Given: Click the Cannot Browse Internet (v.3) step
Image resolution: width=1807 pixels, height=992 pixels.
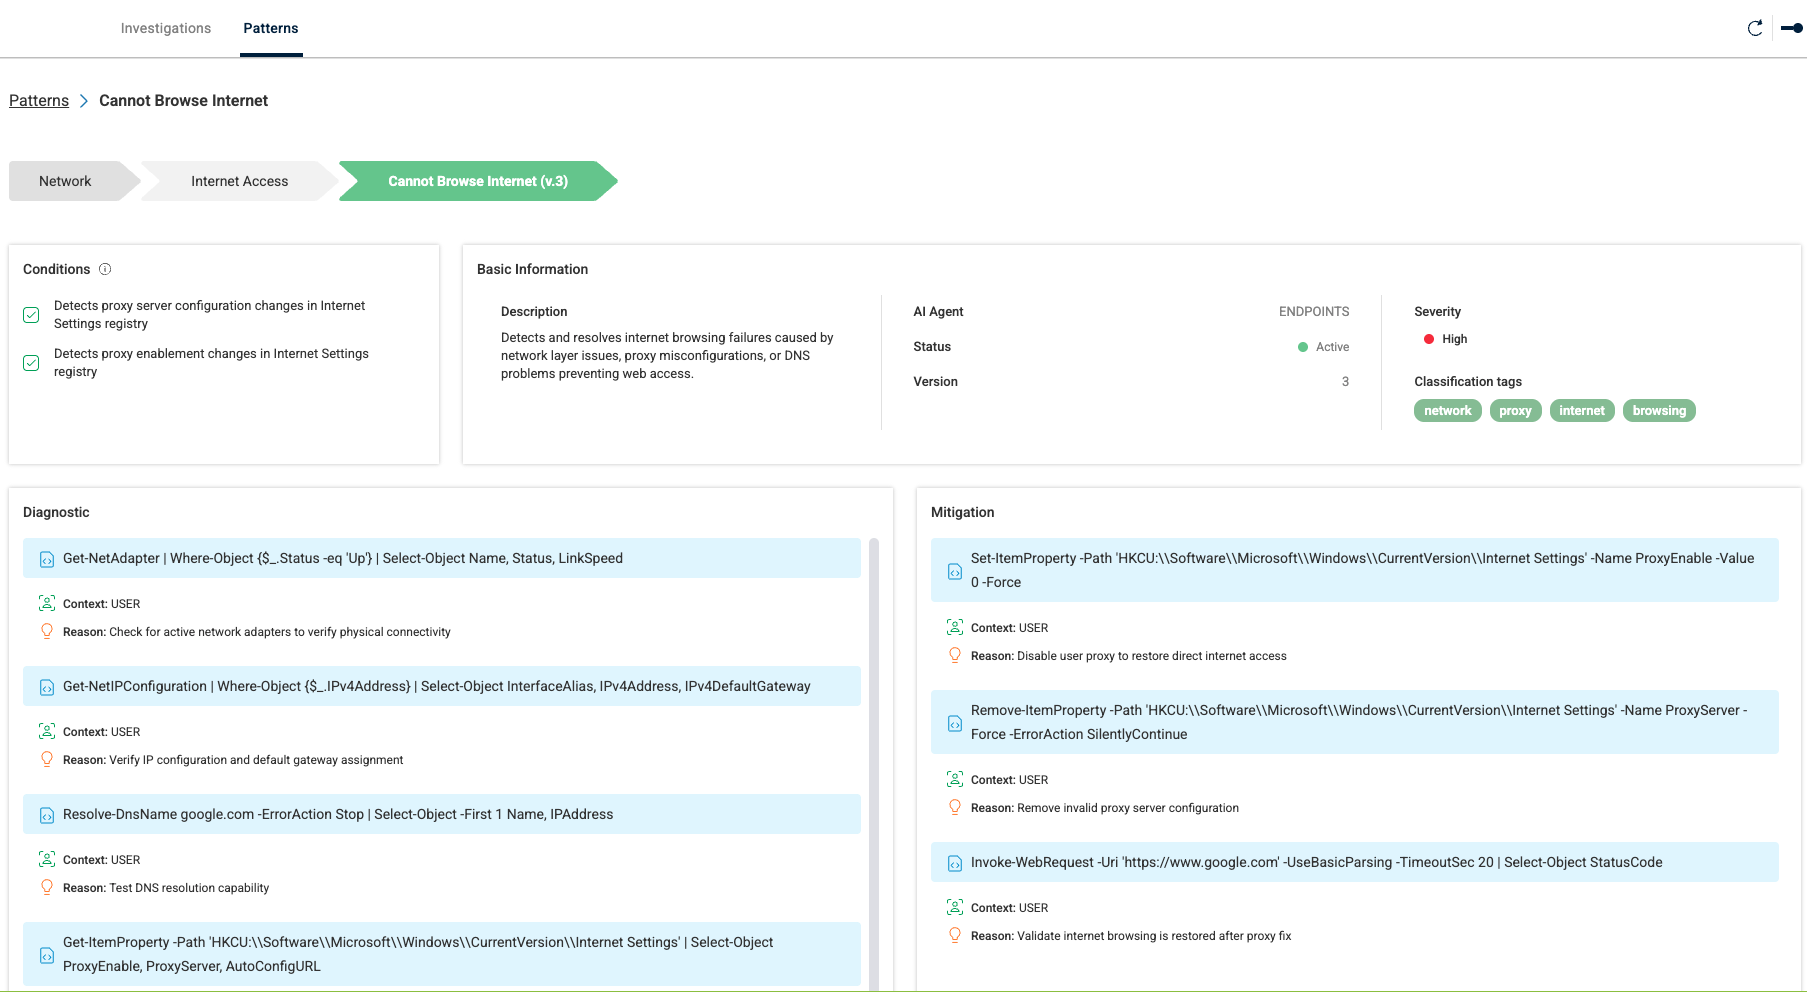Looking at the screenshot, I should point(478,181).
